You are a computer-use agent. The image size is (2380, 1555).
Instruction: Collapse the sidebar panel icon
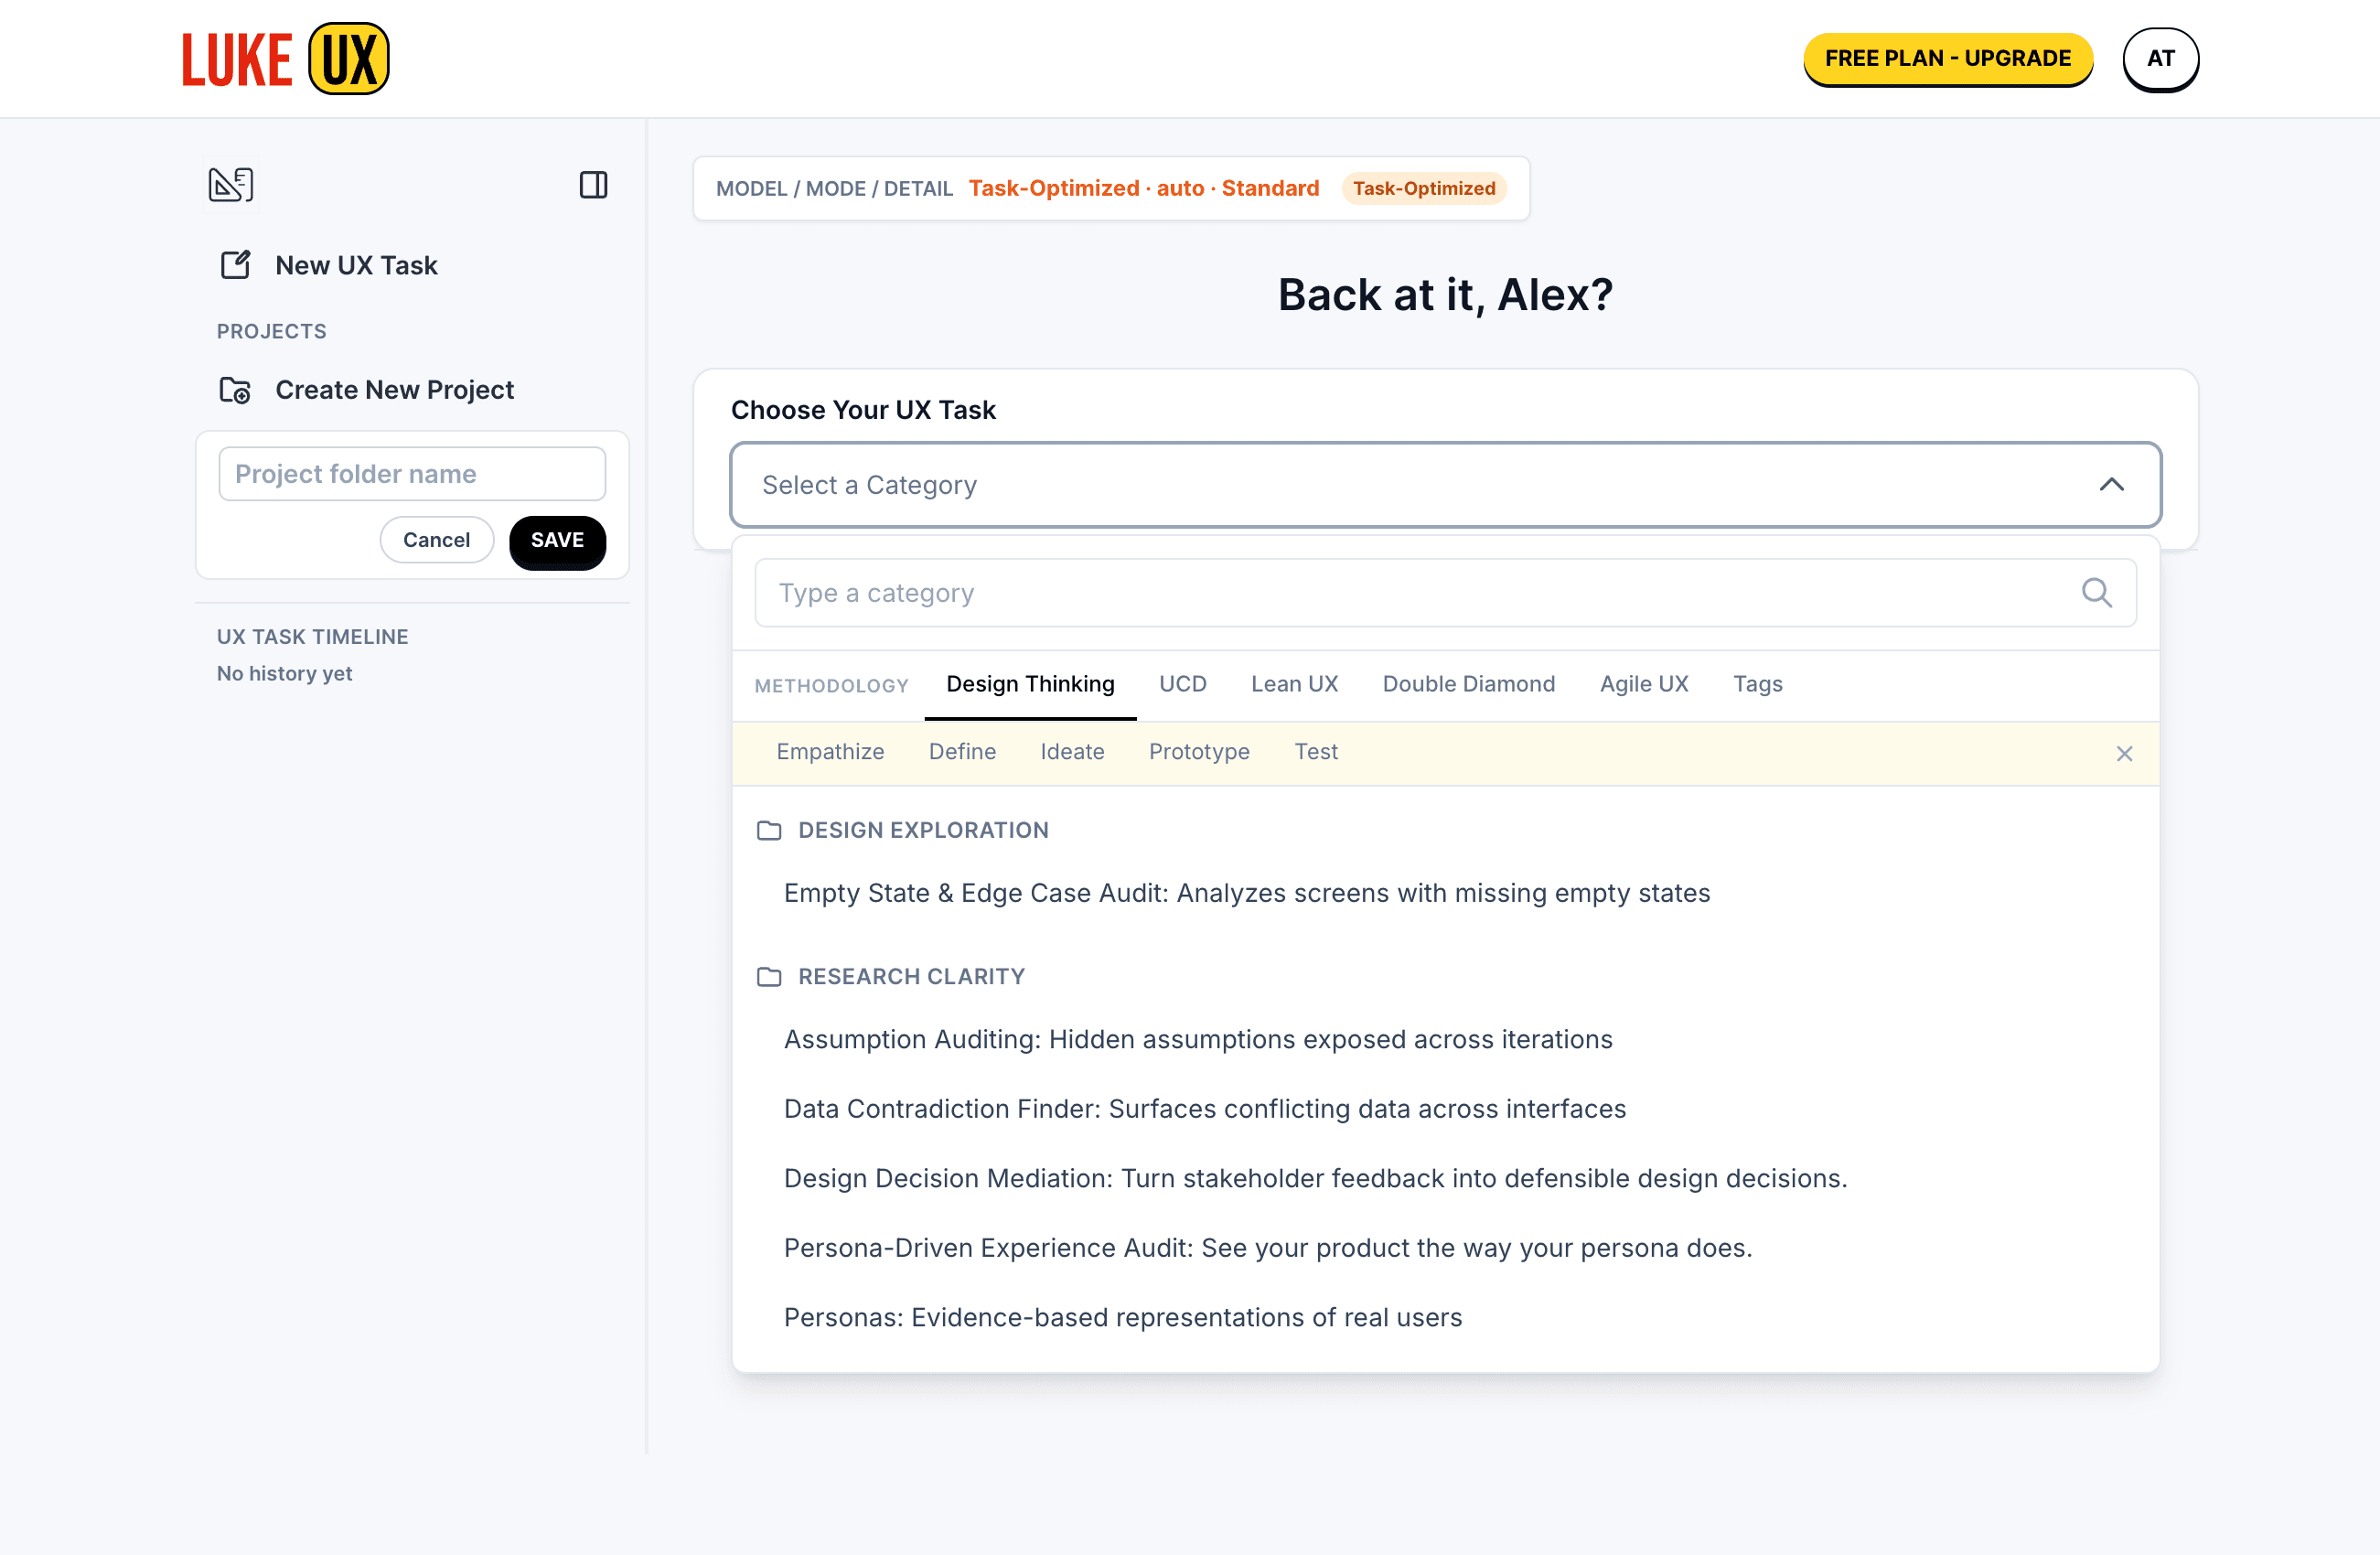[593, 185]
